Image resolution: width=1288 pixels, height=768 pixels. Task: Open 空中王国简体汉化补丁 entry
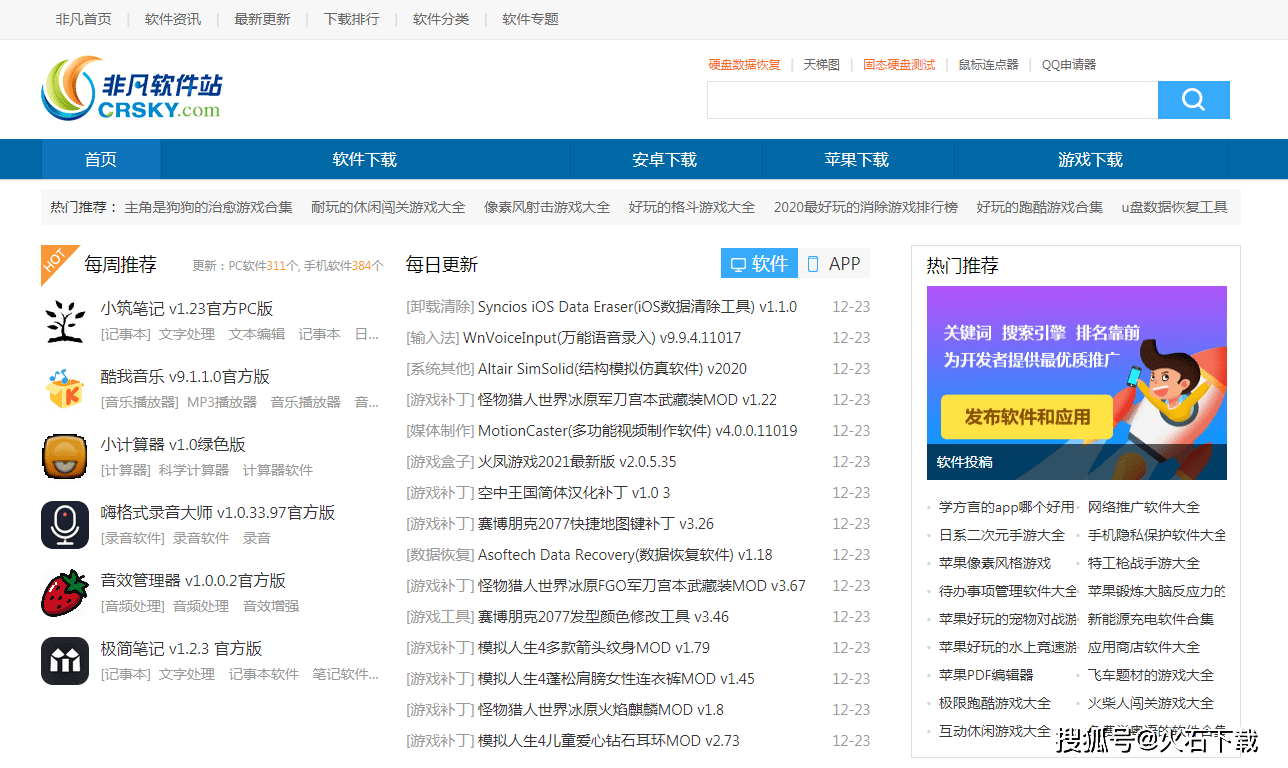click(574, 493)
